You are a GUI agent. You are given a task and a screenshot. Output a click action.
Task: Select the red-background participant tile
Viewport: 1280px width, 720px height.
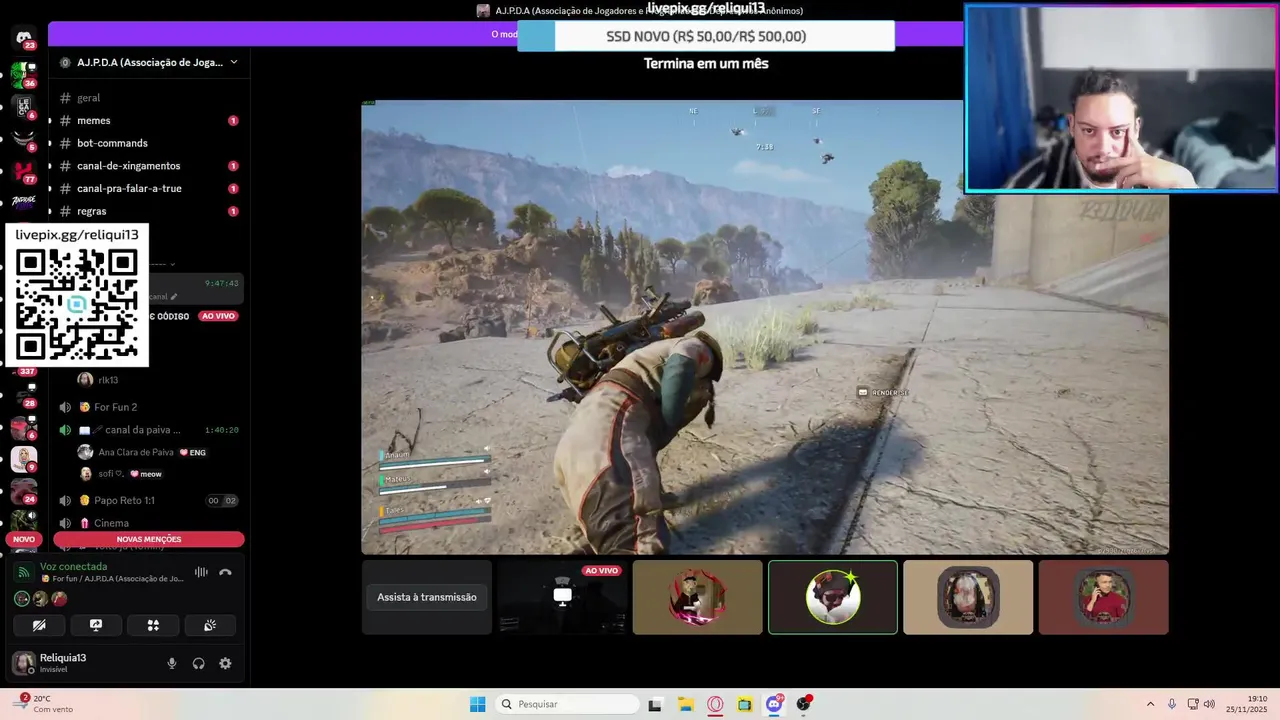(1103, 597)
